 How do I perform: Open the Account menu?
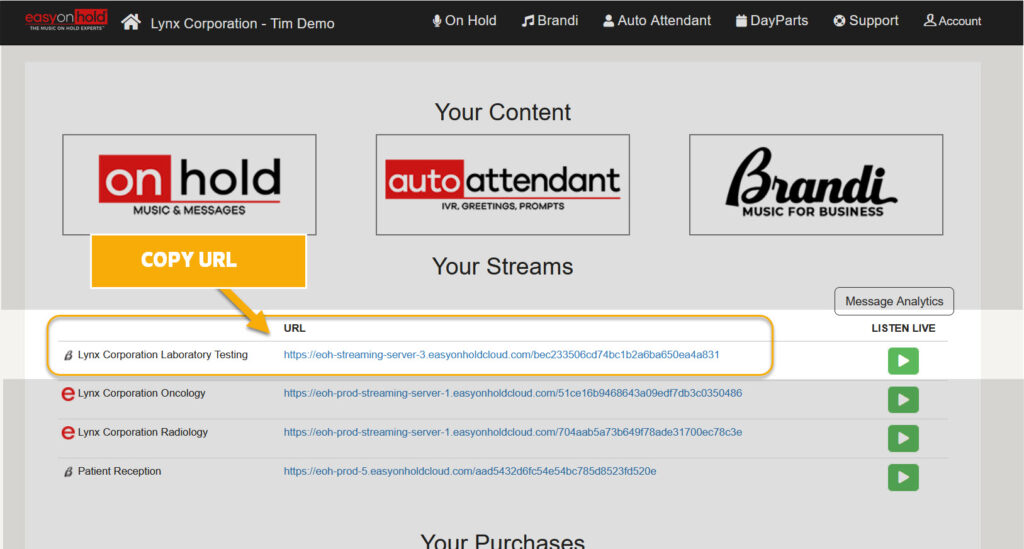point(952,21)
